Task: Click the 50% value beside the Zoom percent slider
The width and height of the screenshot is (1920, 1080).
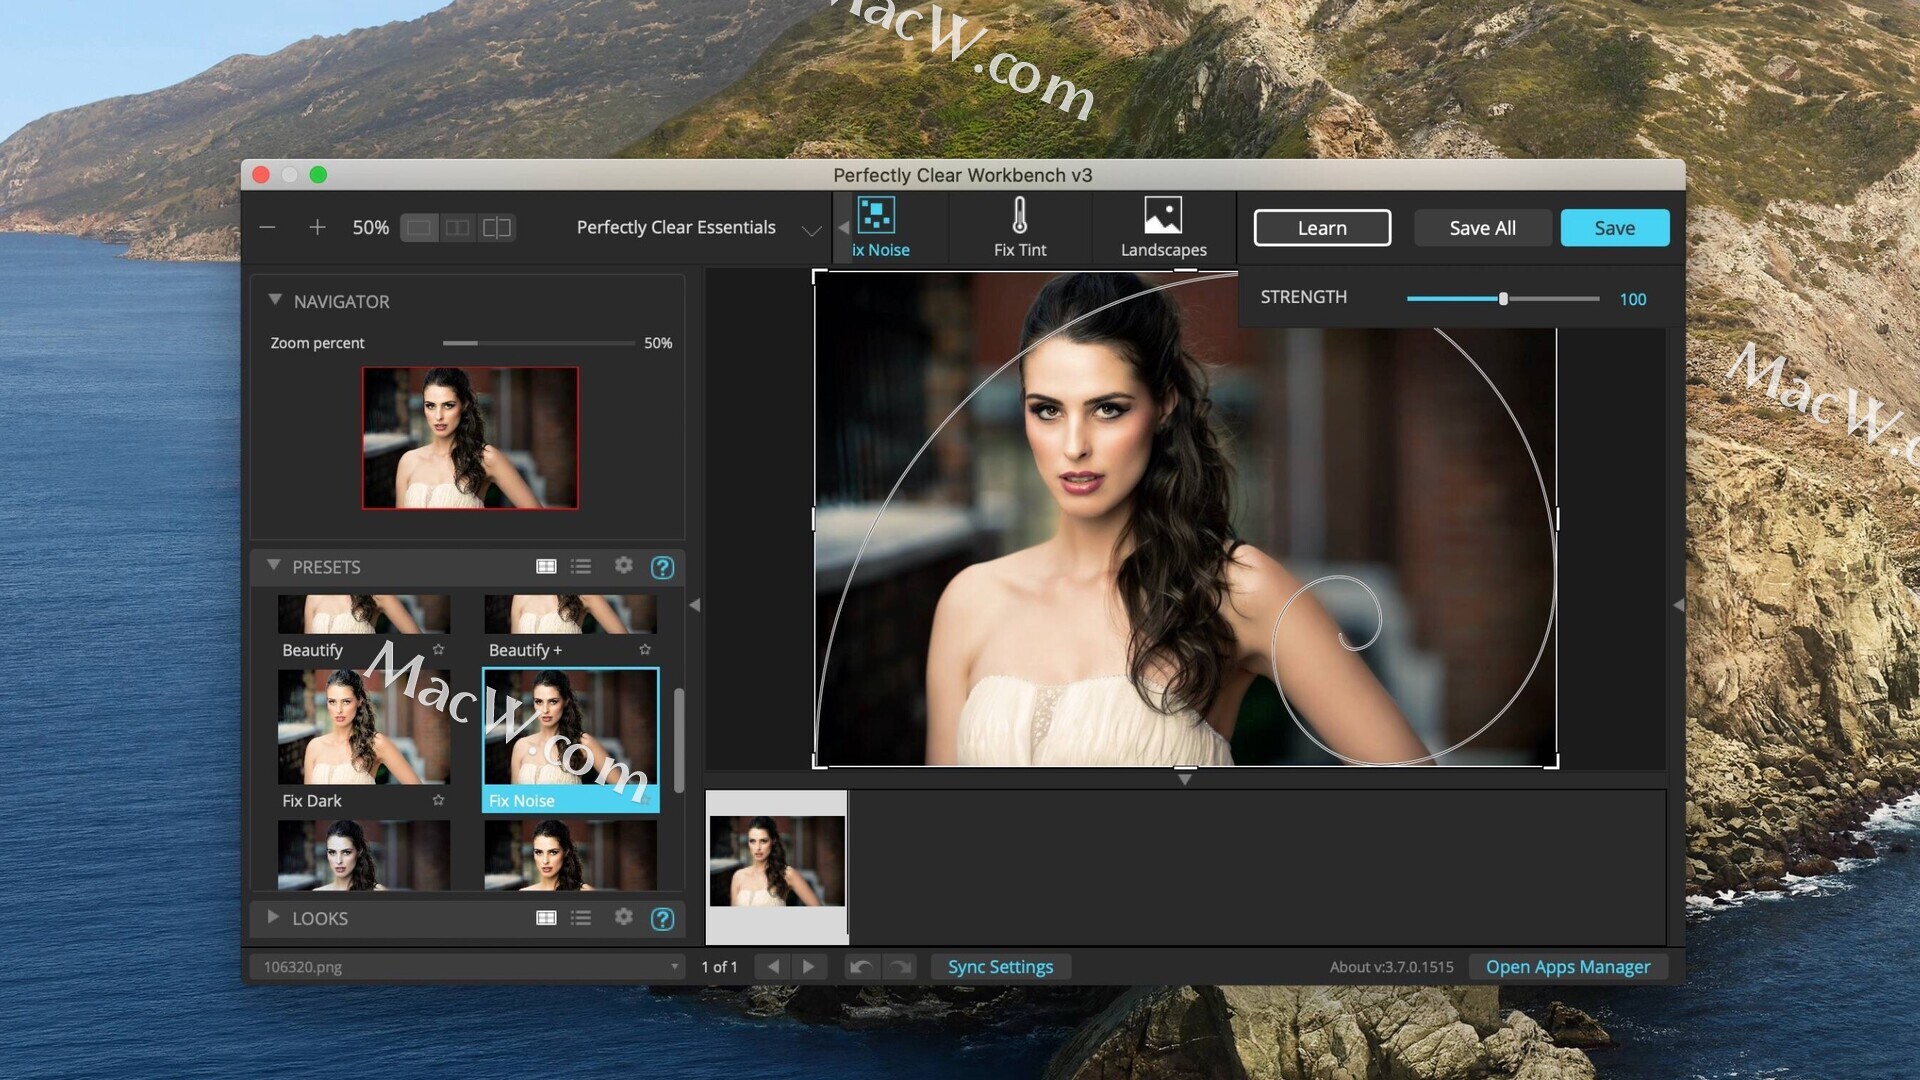Action: [658, 343]
